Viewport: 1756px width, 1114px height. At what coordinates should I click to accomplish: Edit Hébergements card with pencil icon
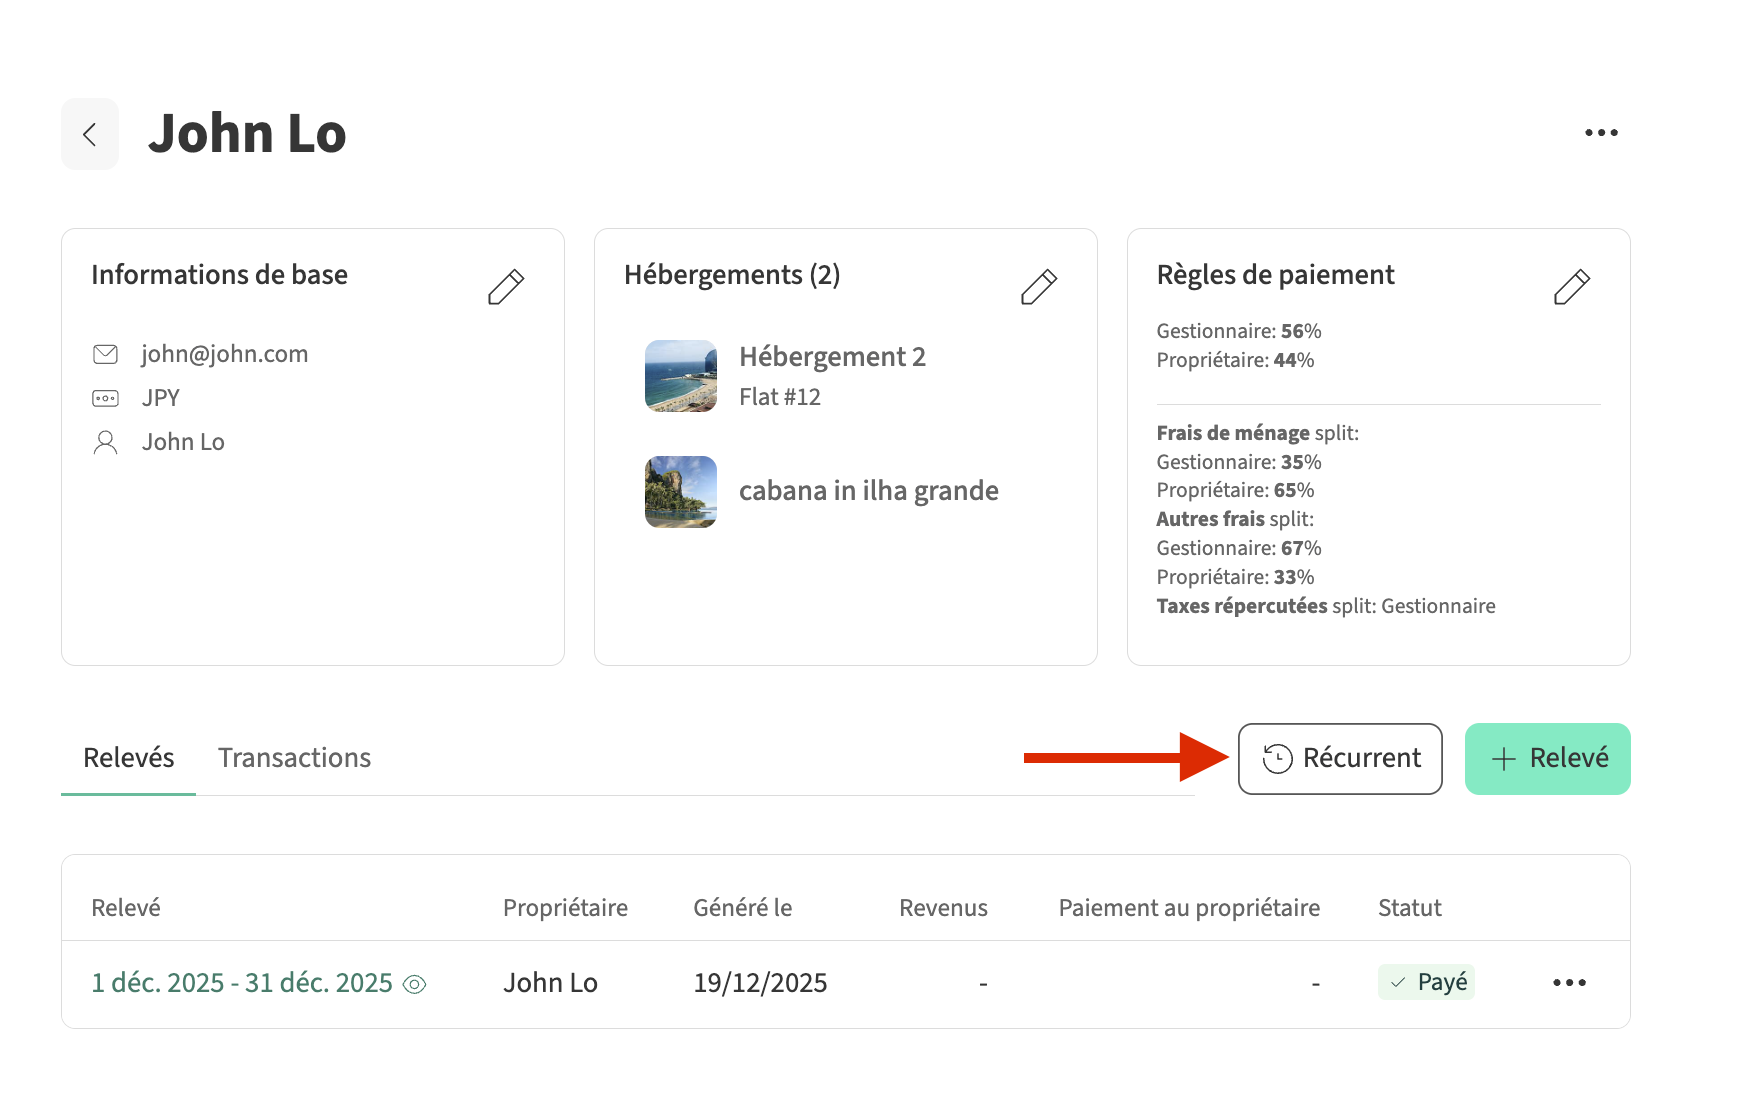point(1038,287)
